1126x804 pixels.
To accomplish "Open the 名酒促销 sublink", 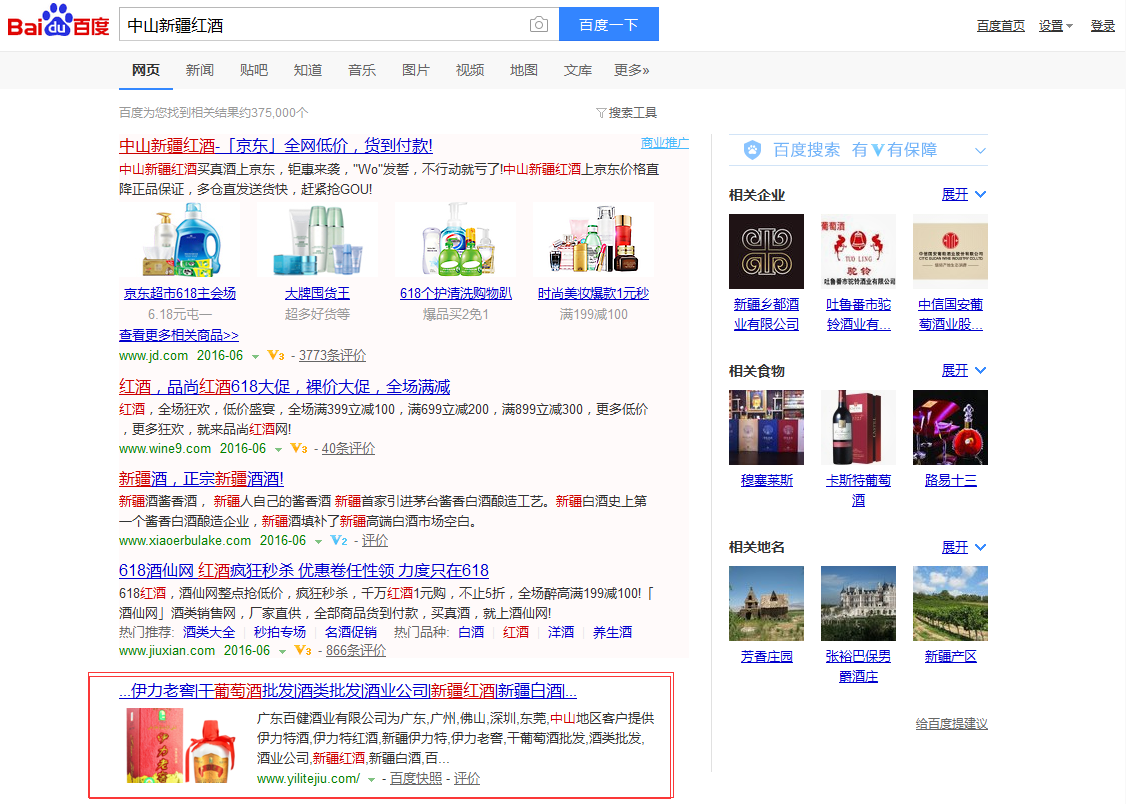I will pos(351,632).
